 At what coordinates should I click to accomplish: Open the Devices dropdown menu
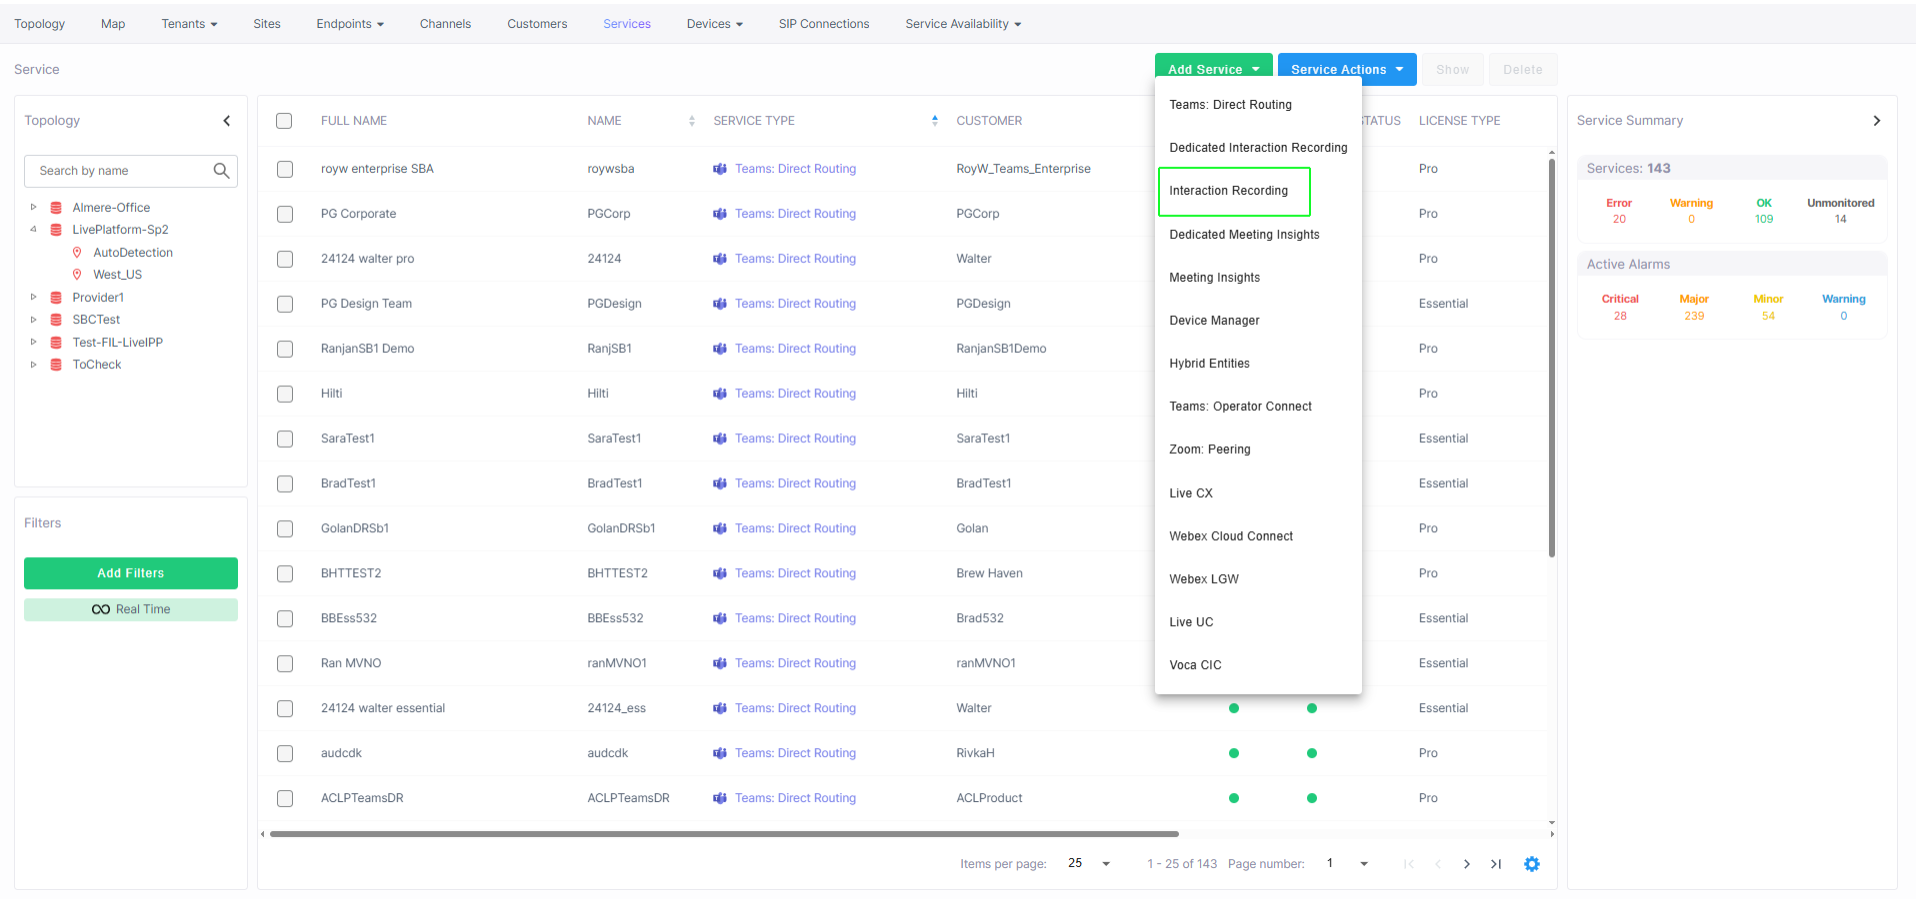(714, 24)
